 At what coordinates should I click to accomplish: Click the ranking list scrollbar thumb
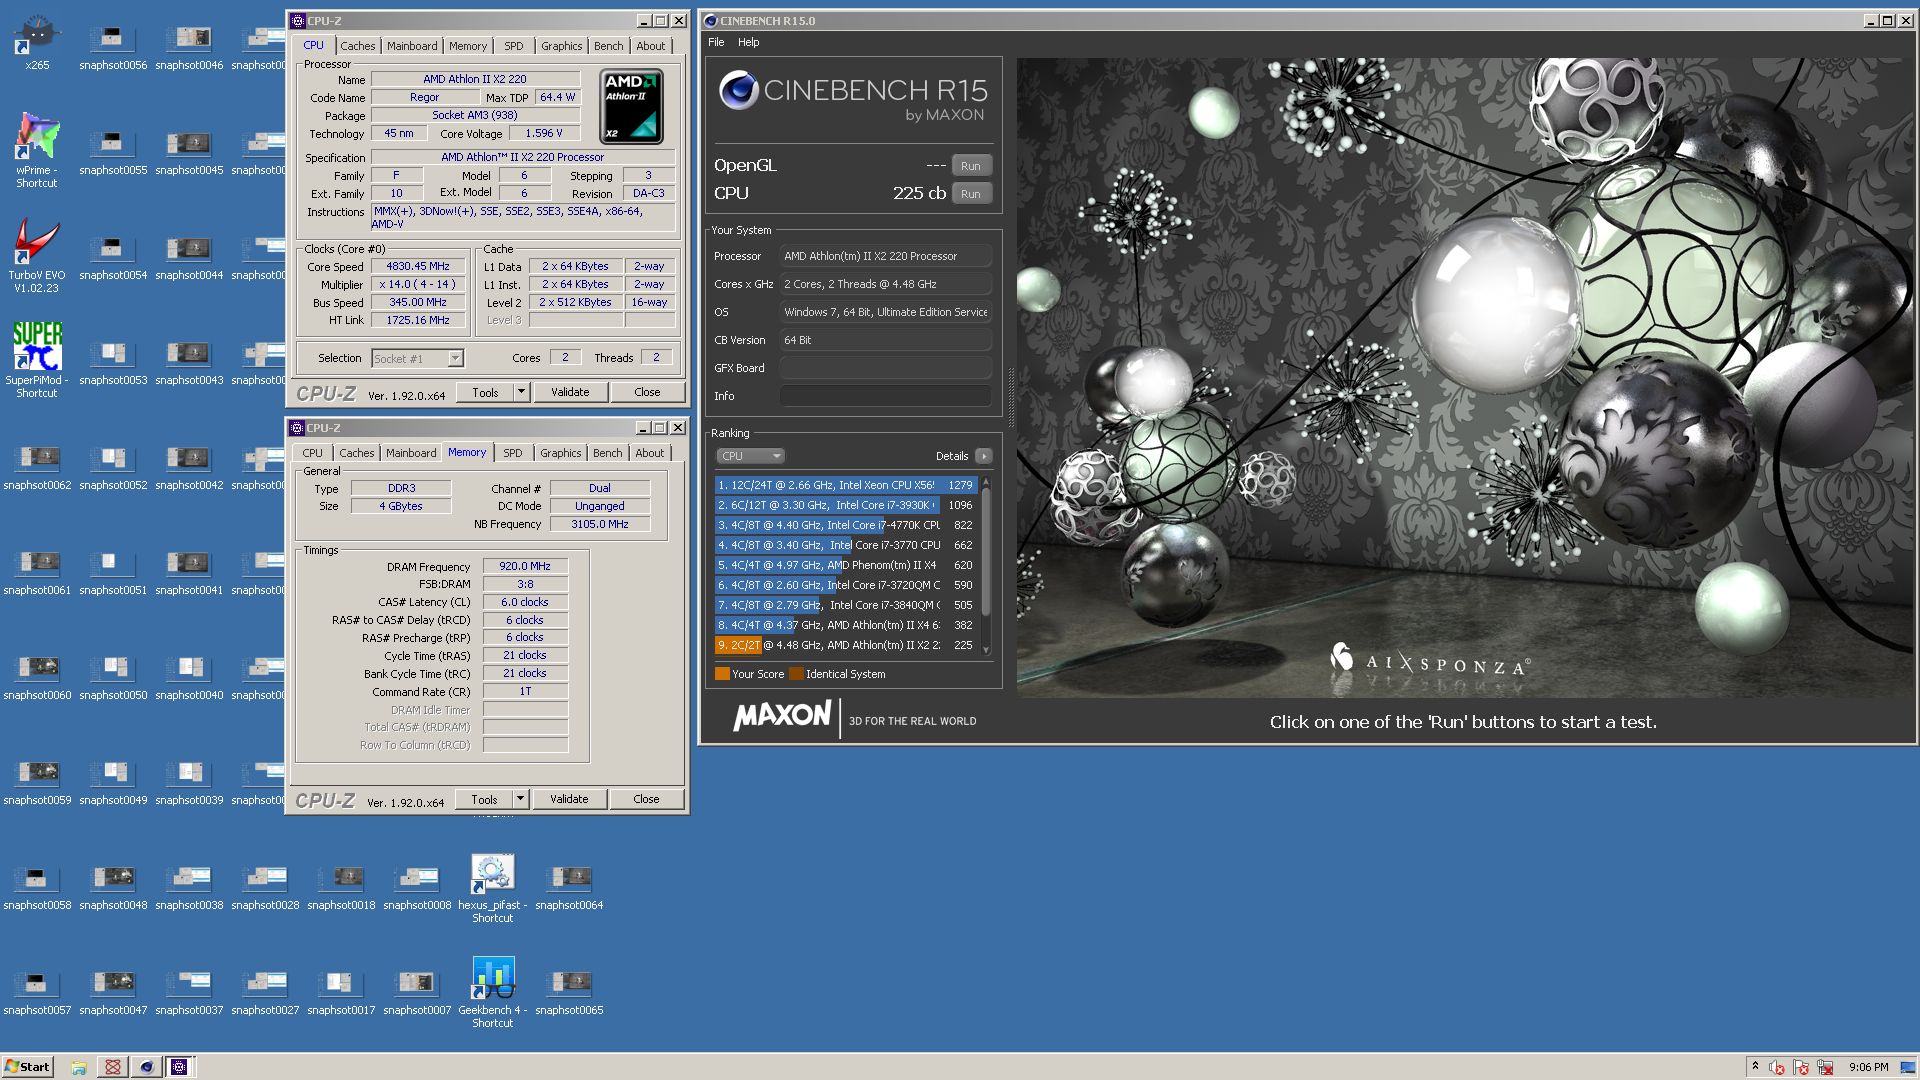coord(986,553)
